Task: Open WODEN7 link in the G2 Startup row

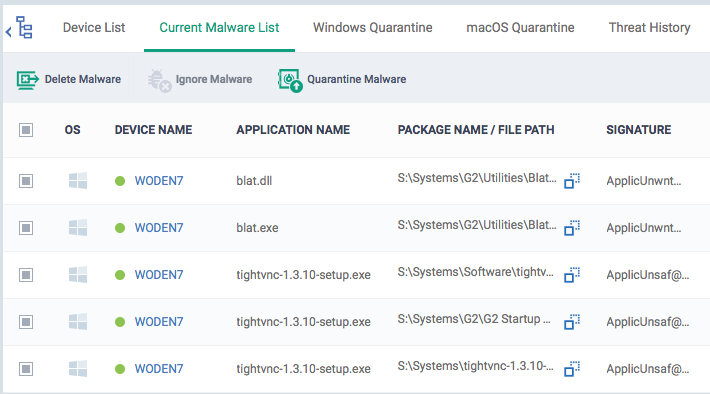Action: click(x=159, y=322)
